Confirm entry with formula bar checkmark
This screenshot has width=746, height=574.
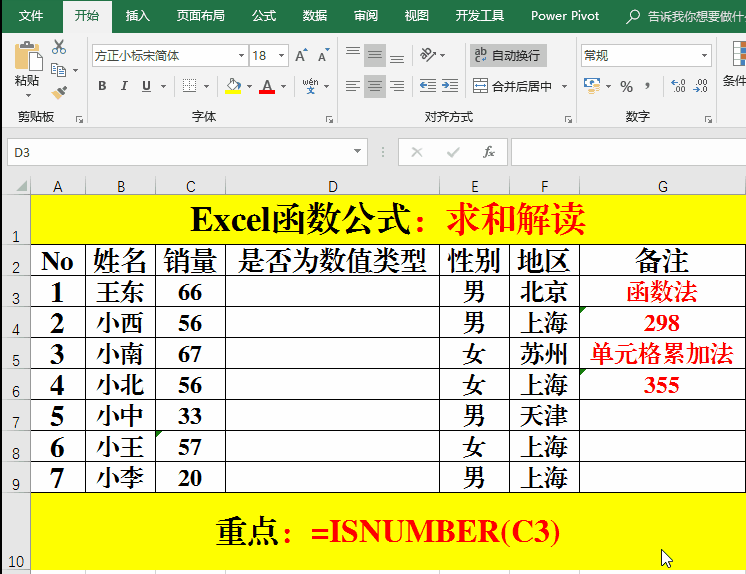(453, 152)
